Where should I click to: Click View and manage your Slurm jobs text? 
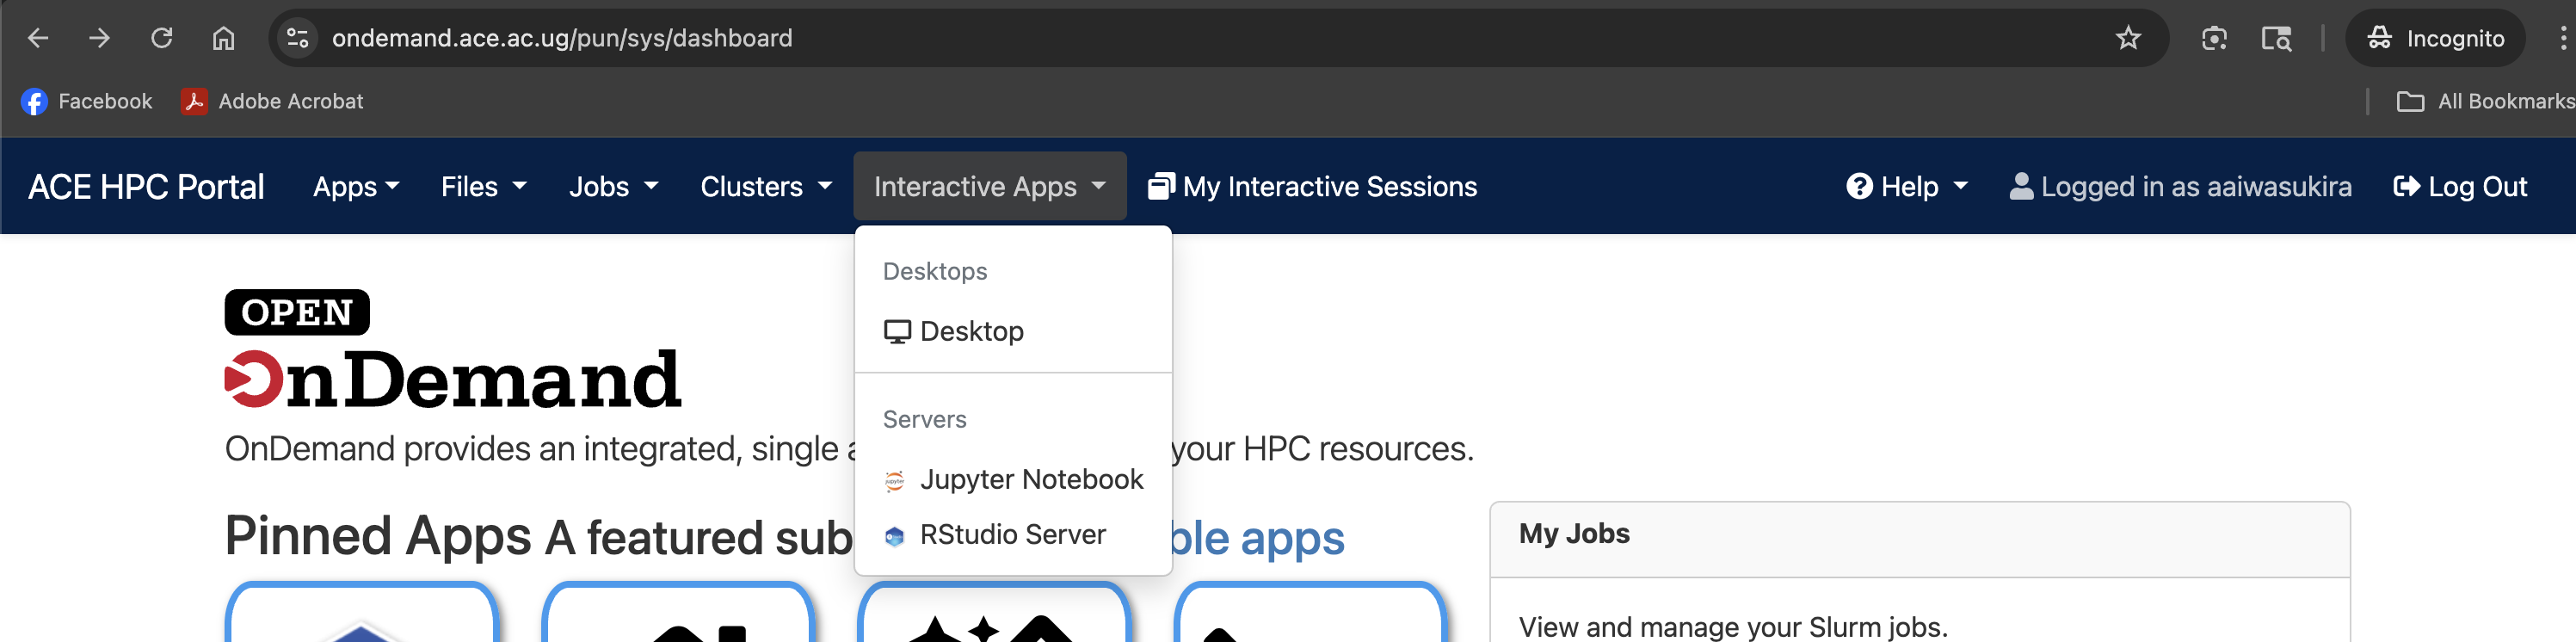pos(1733,627)
